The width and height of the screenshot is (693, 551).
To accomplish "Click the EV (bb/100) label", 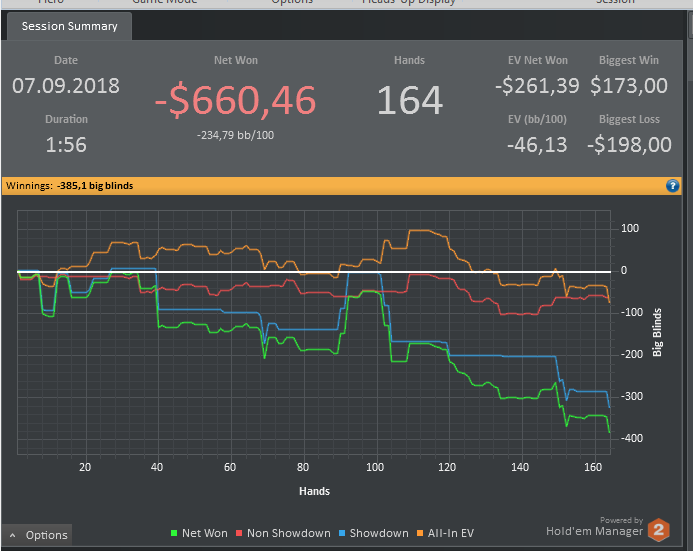I will [x=537, y=119].
